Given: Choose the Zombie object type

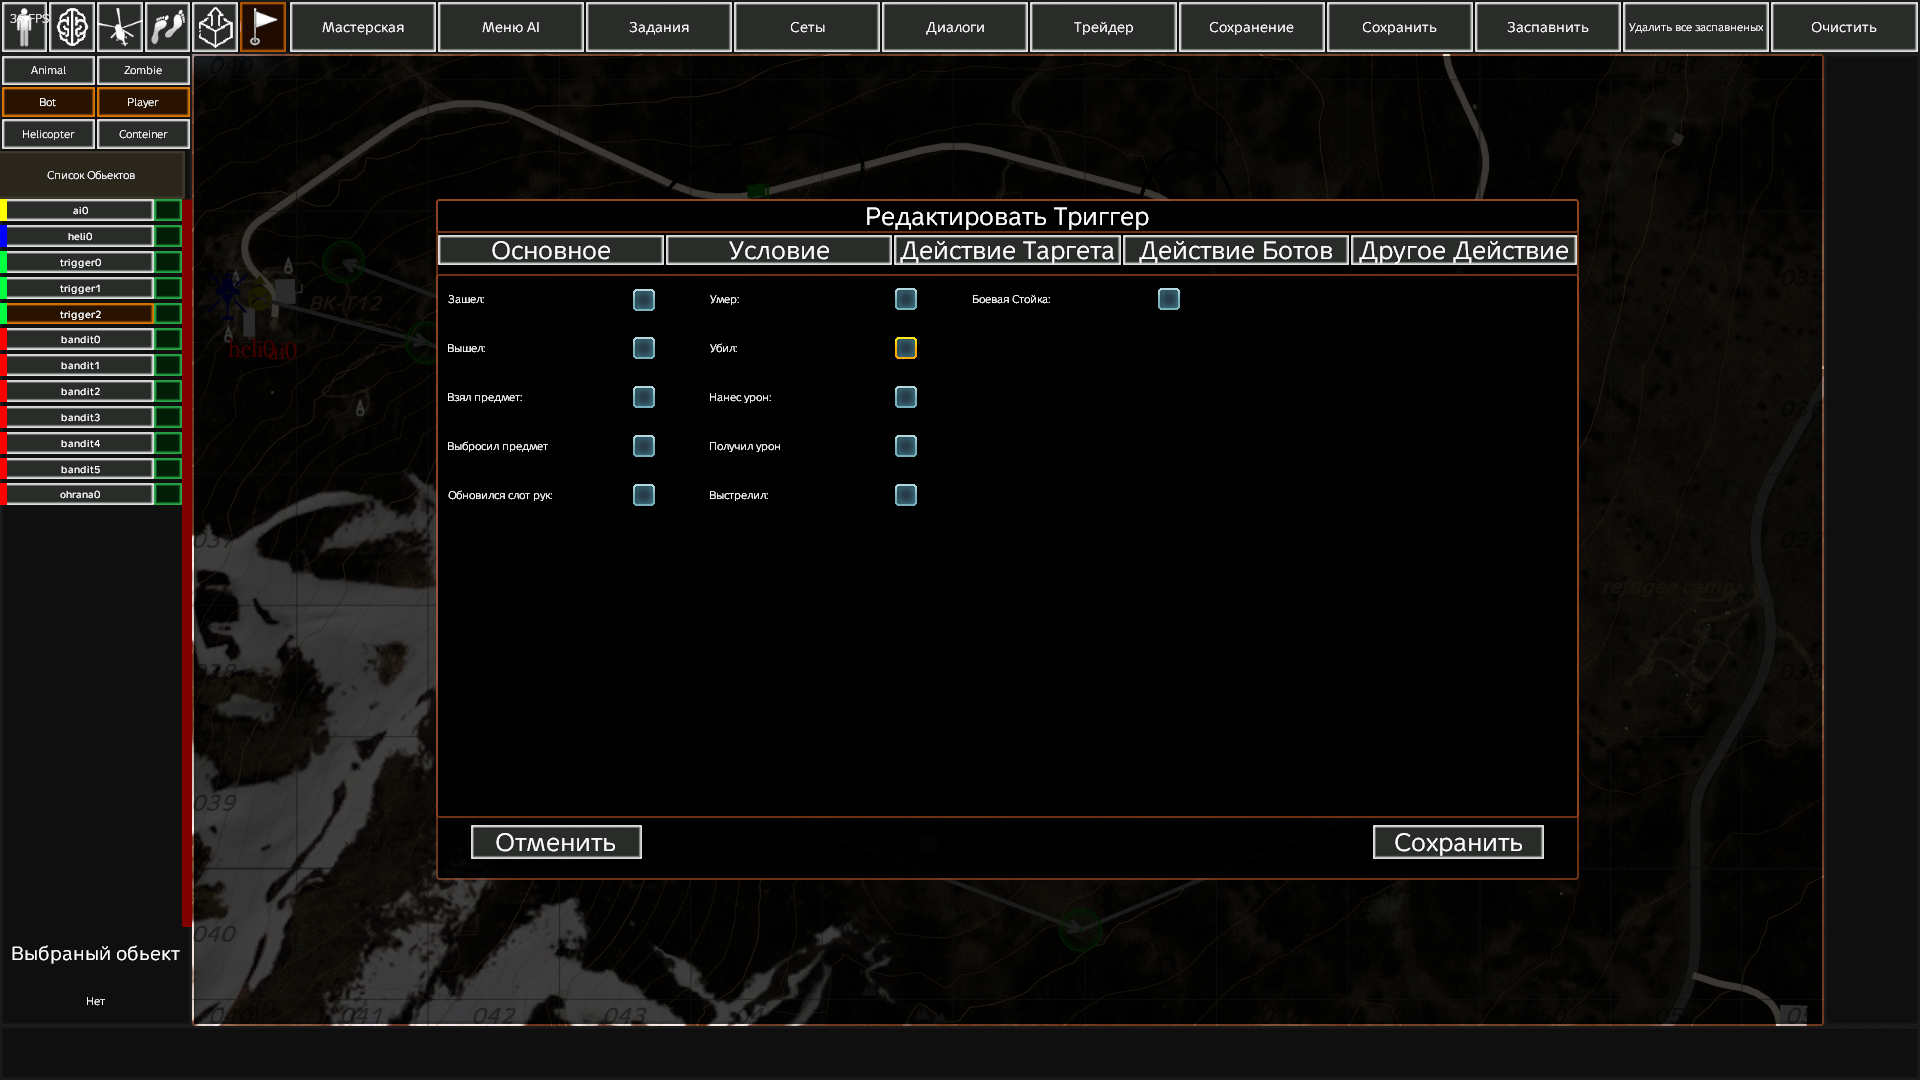Looking at the screenshot, I should (x=143, y=70).
